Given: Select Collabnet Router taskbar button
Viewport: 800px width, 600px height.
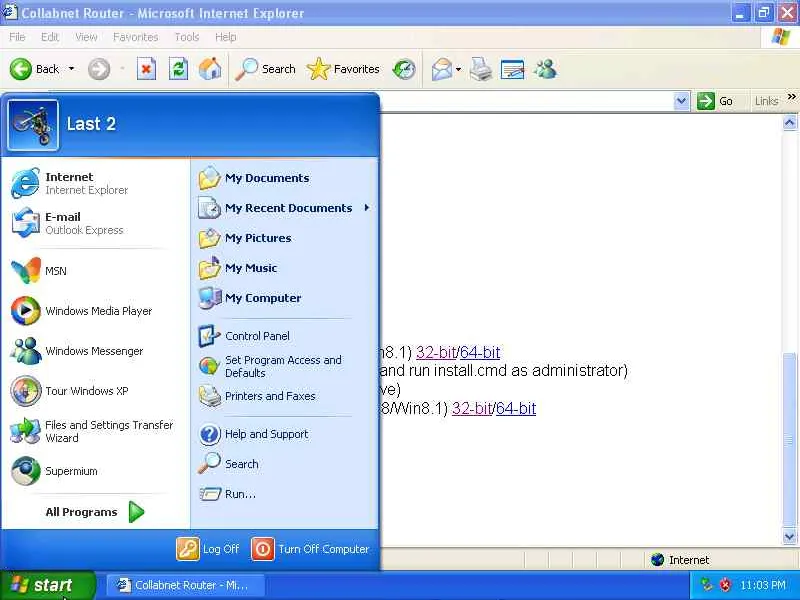Looking at the screenshot, I should coord(186,585).
